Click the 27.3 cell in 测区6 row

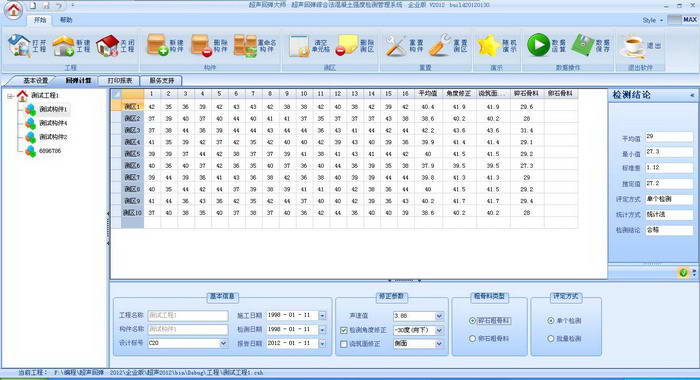[x=527, y=166]
